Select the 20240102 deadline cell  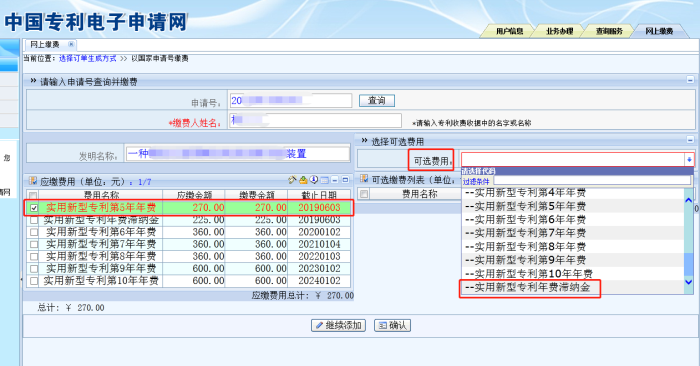tap(319, 281)
